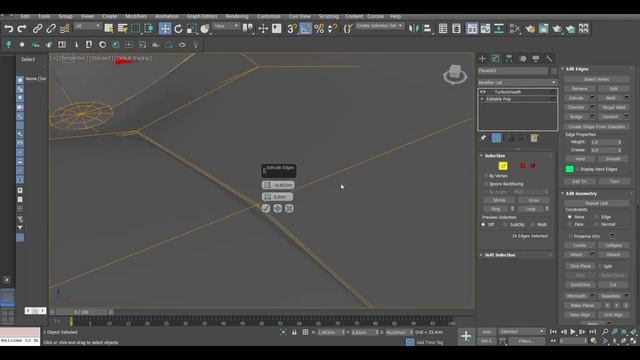Enable the Display Hard Edges checkbox
Image resolution: width=640 pixels, height=360 pixels.
coord(577,169)
